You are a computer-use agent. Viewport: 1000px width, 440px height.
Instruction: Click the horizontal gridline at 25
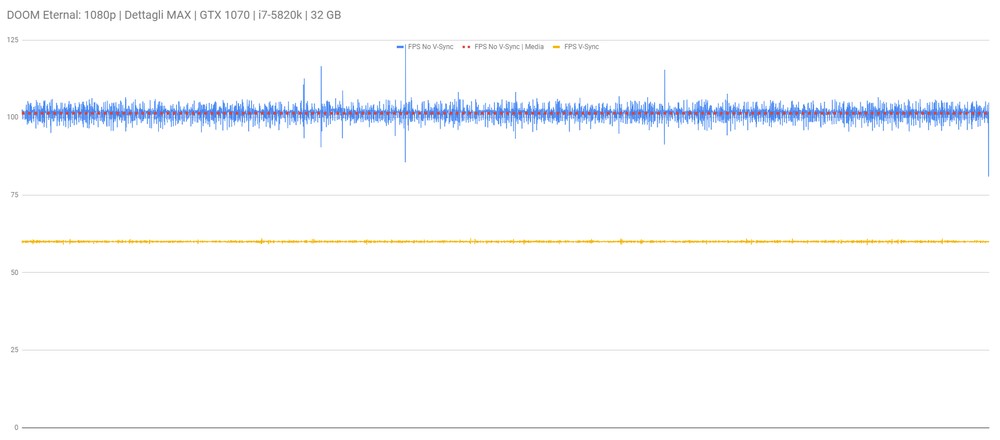[x=505, y=350]
